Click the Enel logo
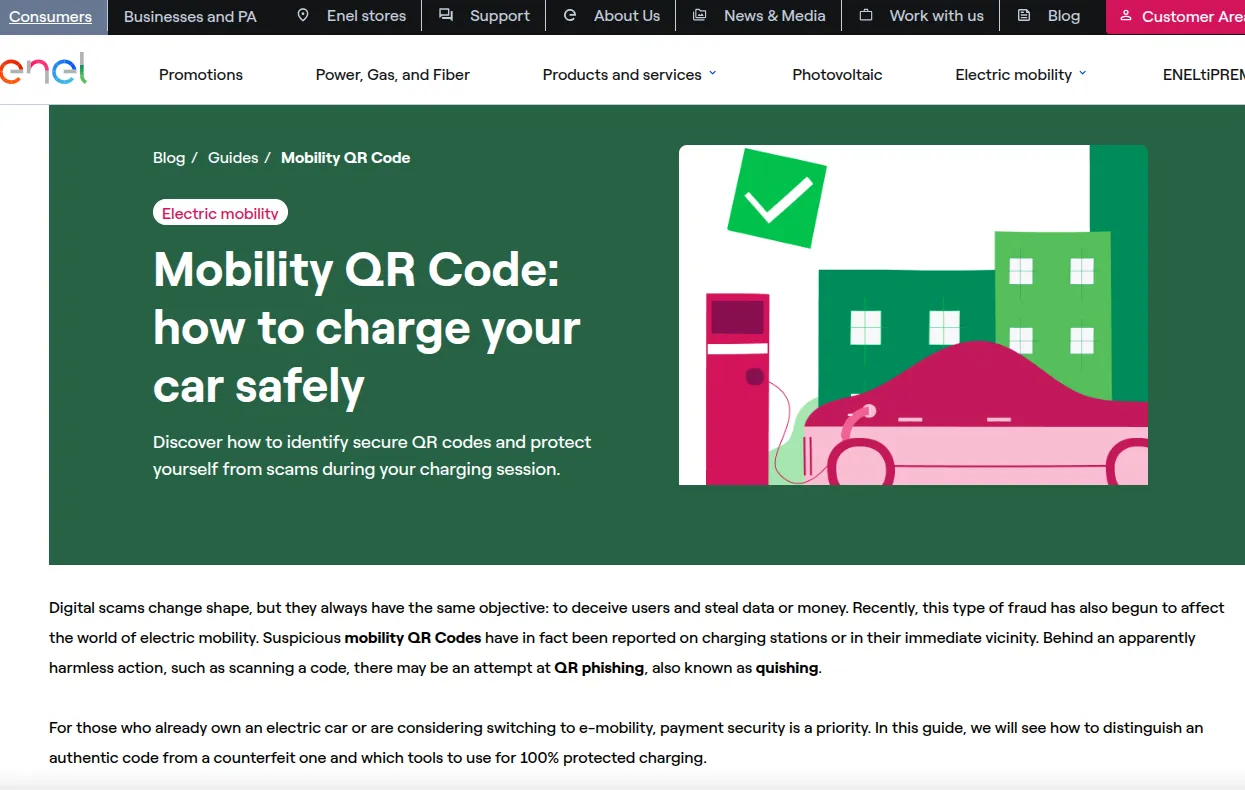Image resolution: width=1245 pixels, height=790 pixels. pos(43,69)
